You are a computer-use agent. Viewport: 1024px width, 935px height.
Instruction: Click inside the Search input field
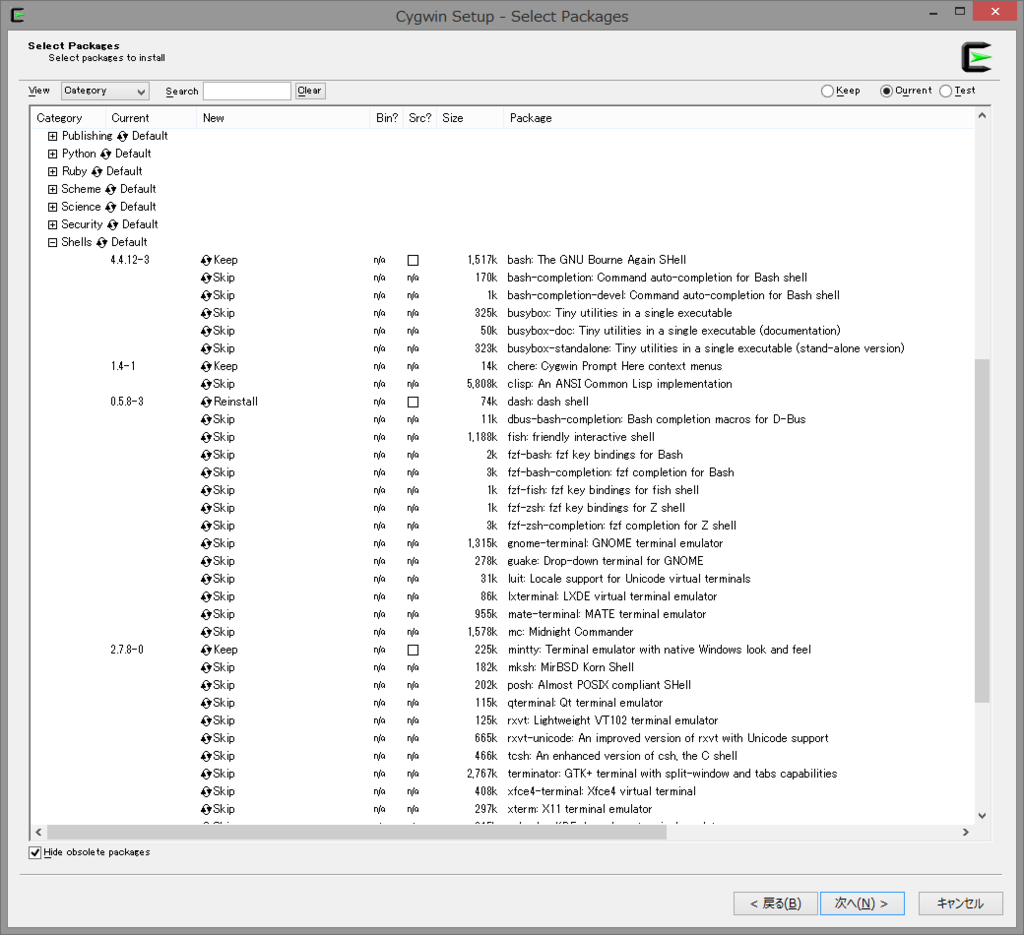pos(247,91)
